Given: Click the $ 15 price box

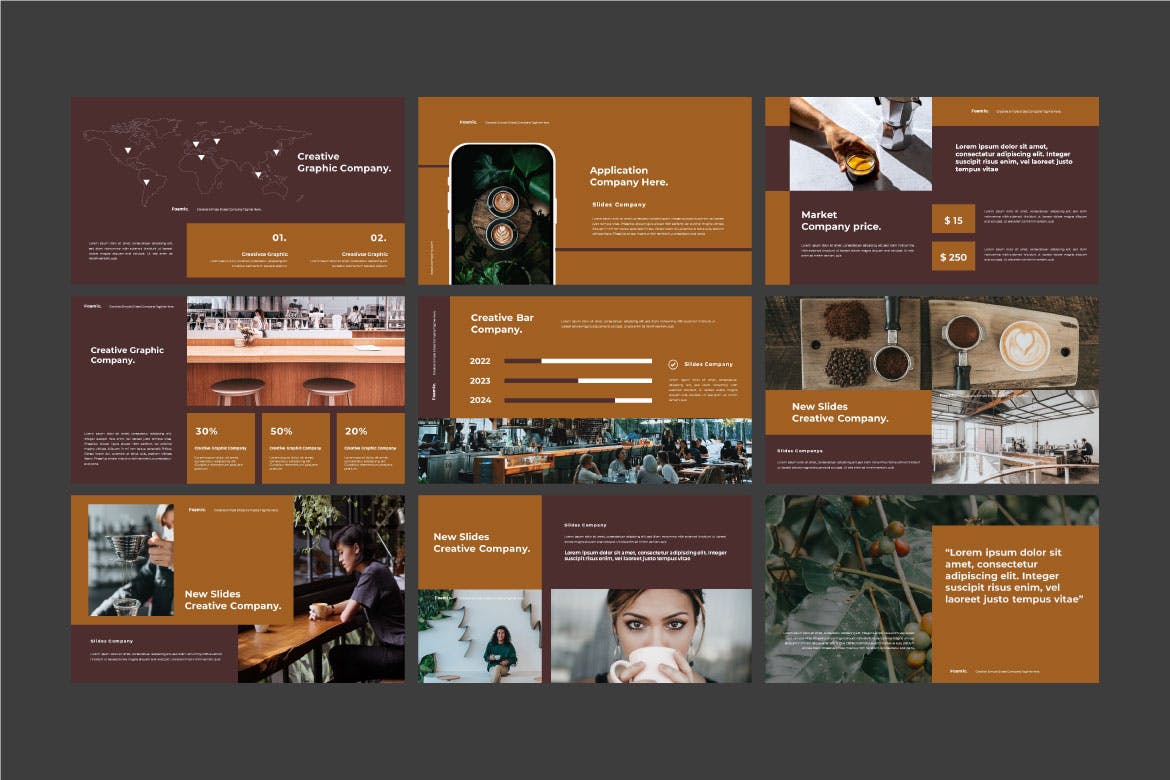Looking at the screenshot, I should pyautogui.click(x=954, y=220).
